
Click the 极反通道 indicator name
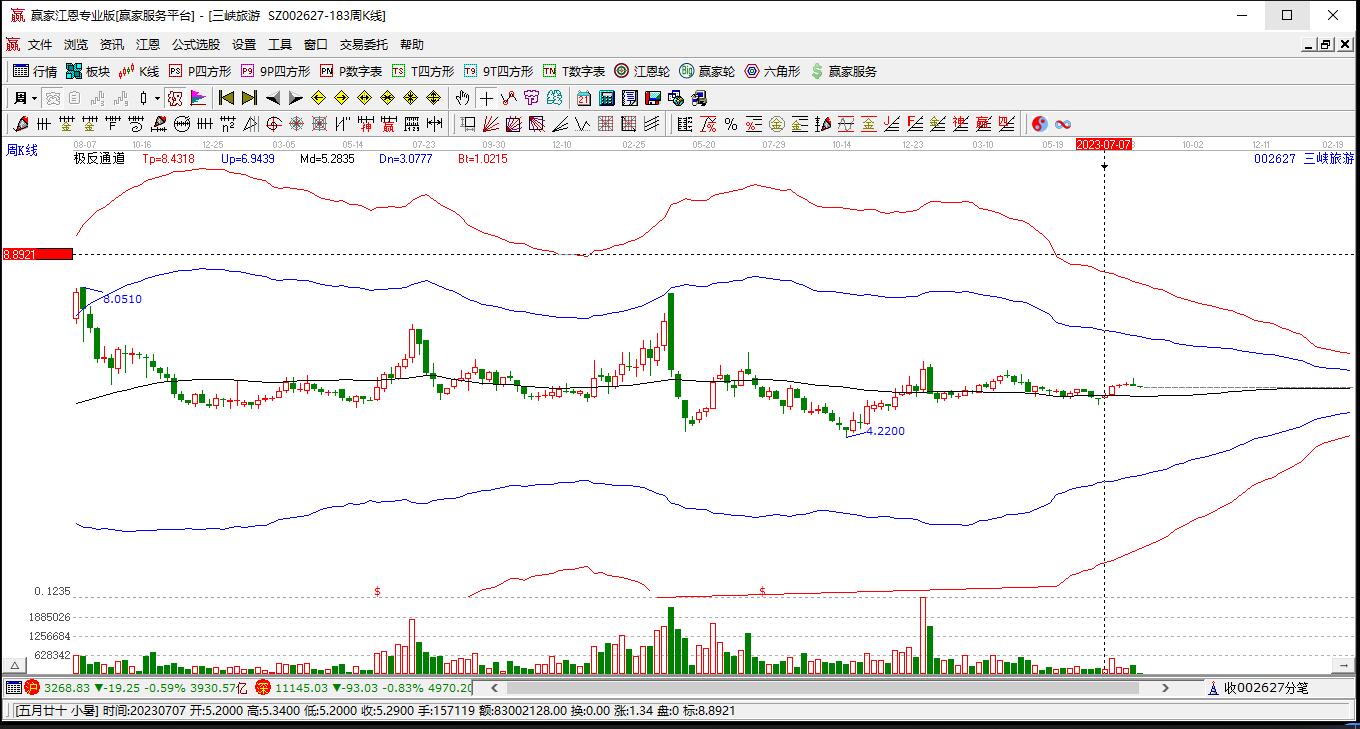coord(99,158)
